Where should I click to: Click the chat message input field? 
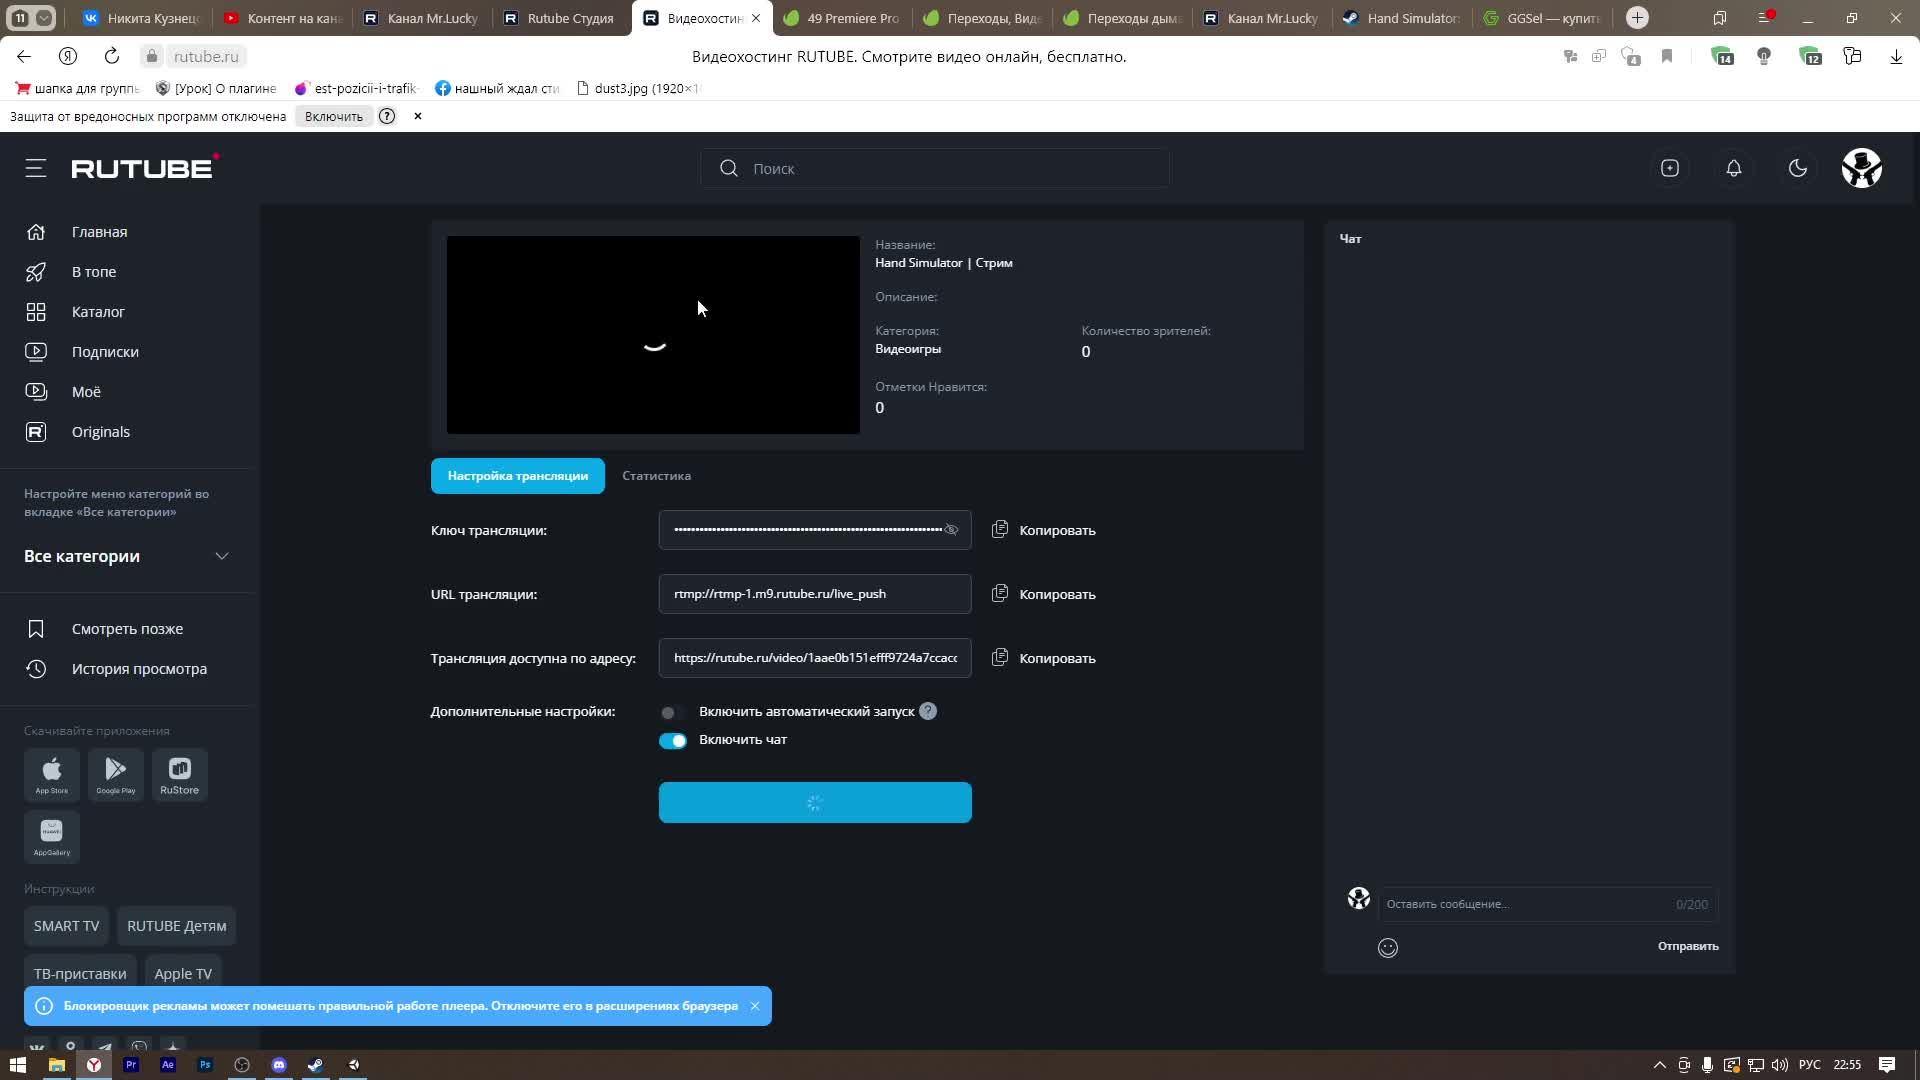click(x=1520, y=904)
